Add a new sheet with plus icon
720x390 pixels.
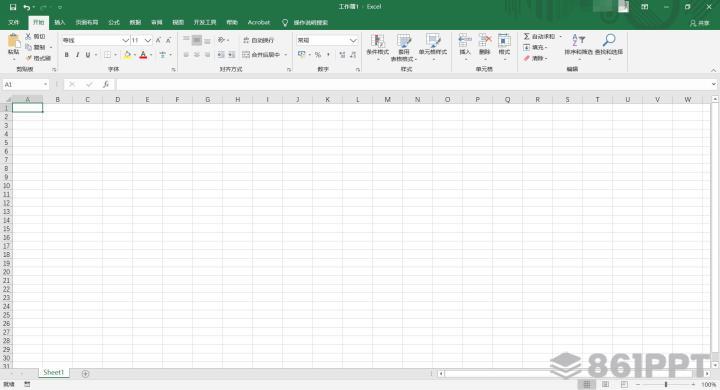85,374
